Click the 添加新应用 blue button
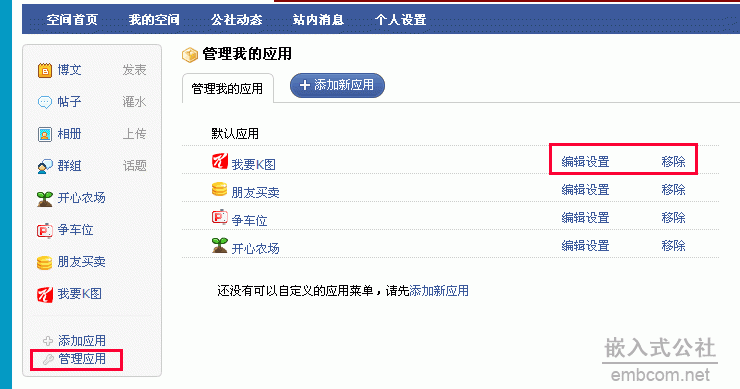The height and width of the screenshot is (389, 740). click(x=337, y=85)
